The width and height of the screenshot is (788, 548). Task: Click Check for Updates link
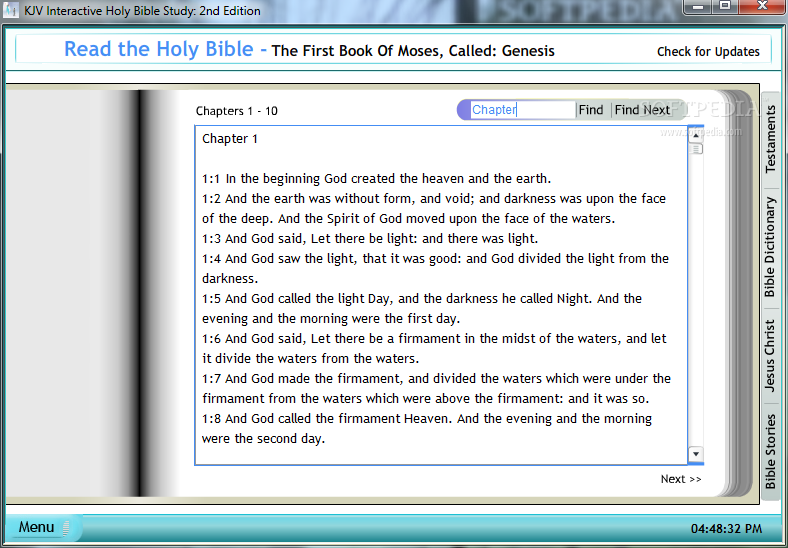click(x=708, y=51)
